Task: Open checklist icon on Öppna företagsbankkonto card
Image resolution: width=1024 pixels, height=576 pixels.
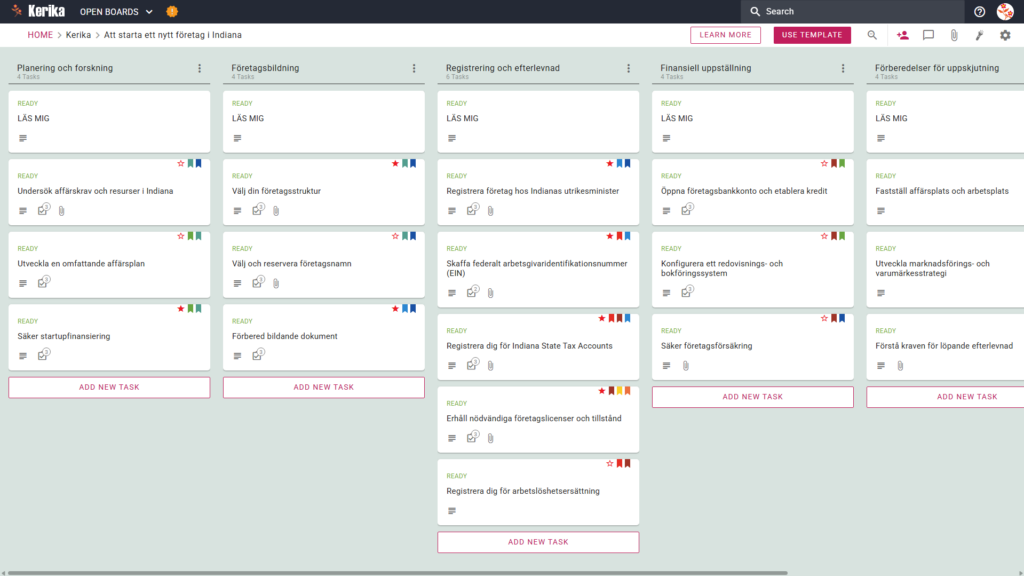Action: [686, 210]
